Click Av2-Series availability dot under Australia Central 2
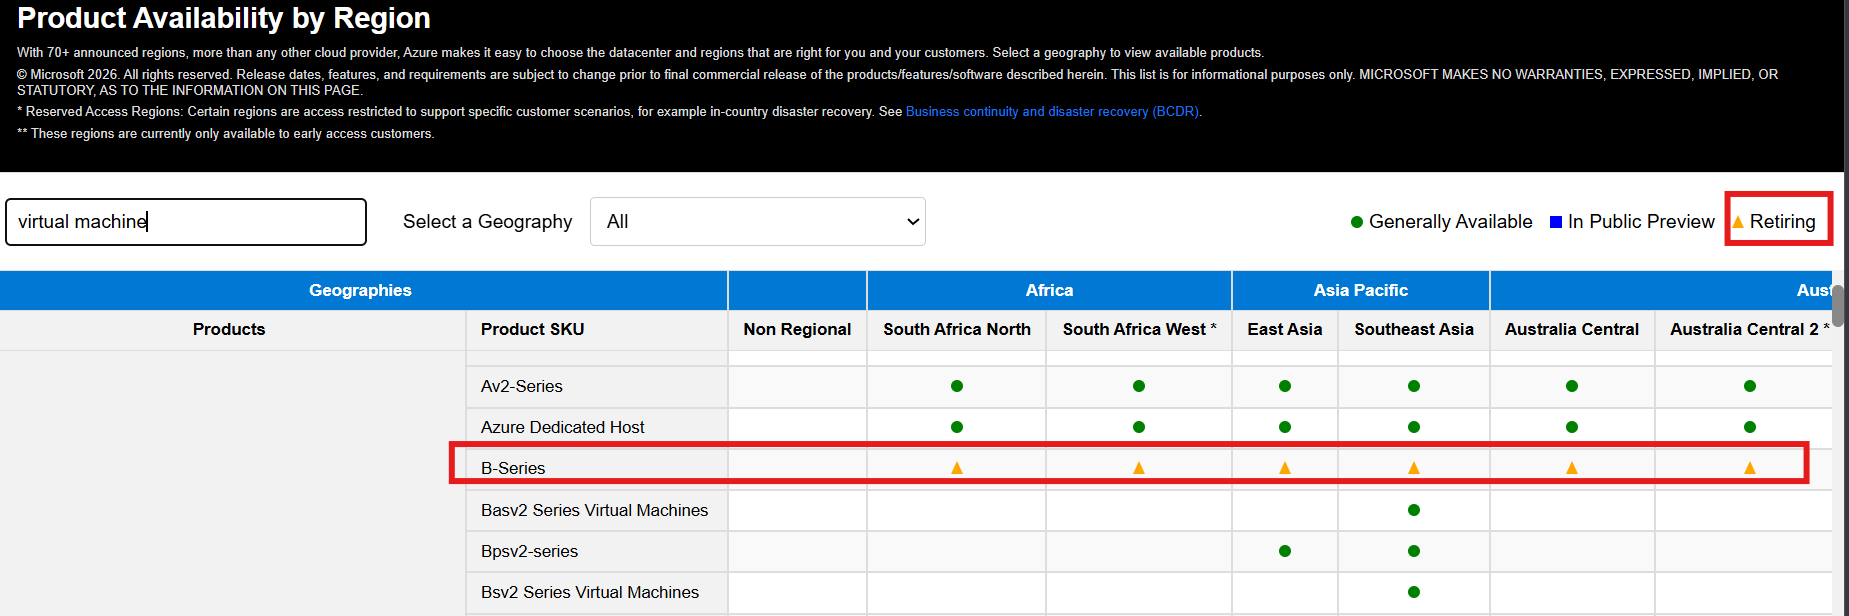Screen dimensions: 1849x616 click(1750, 386)
